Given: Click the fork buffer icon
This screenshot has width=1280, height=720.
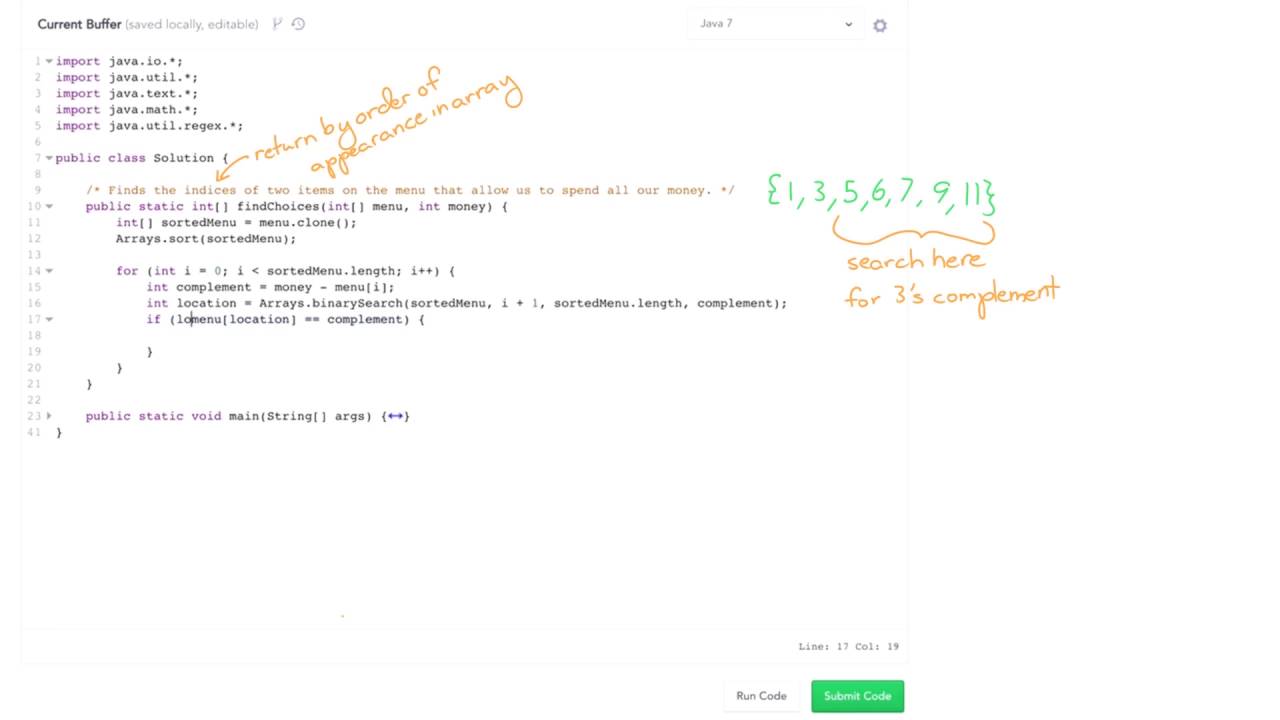Looking at the screenshot, I should click(x=278, y=24).
